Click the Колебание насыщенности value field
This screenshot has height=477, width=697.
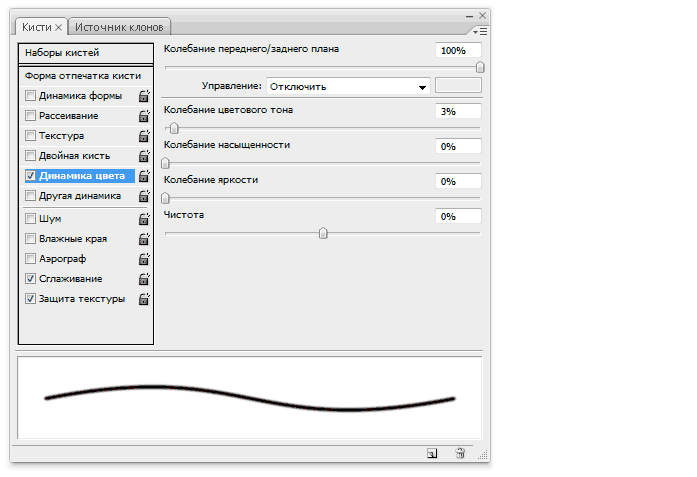click(x=459, y=147)
